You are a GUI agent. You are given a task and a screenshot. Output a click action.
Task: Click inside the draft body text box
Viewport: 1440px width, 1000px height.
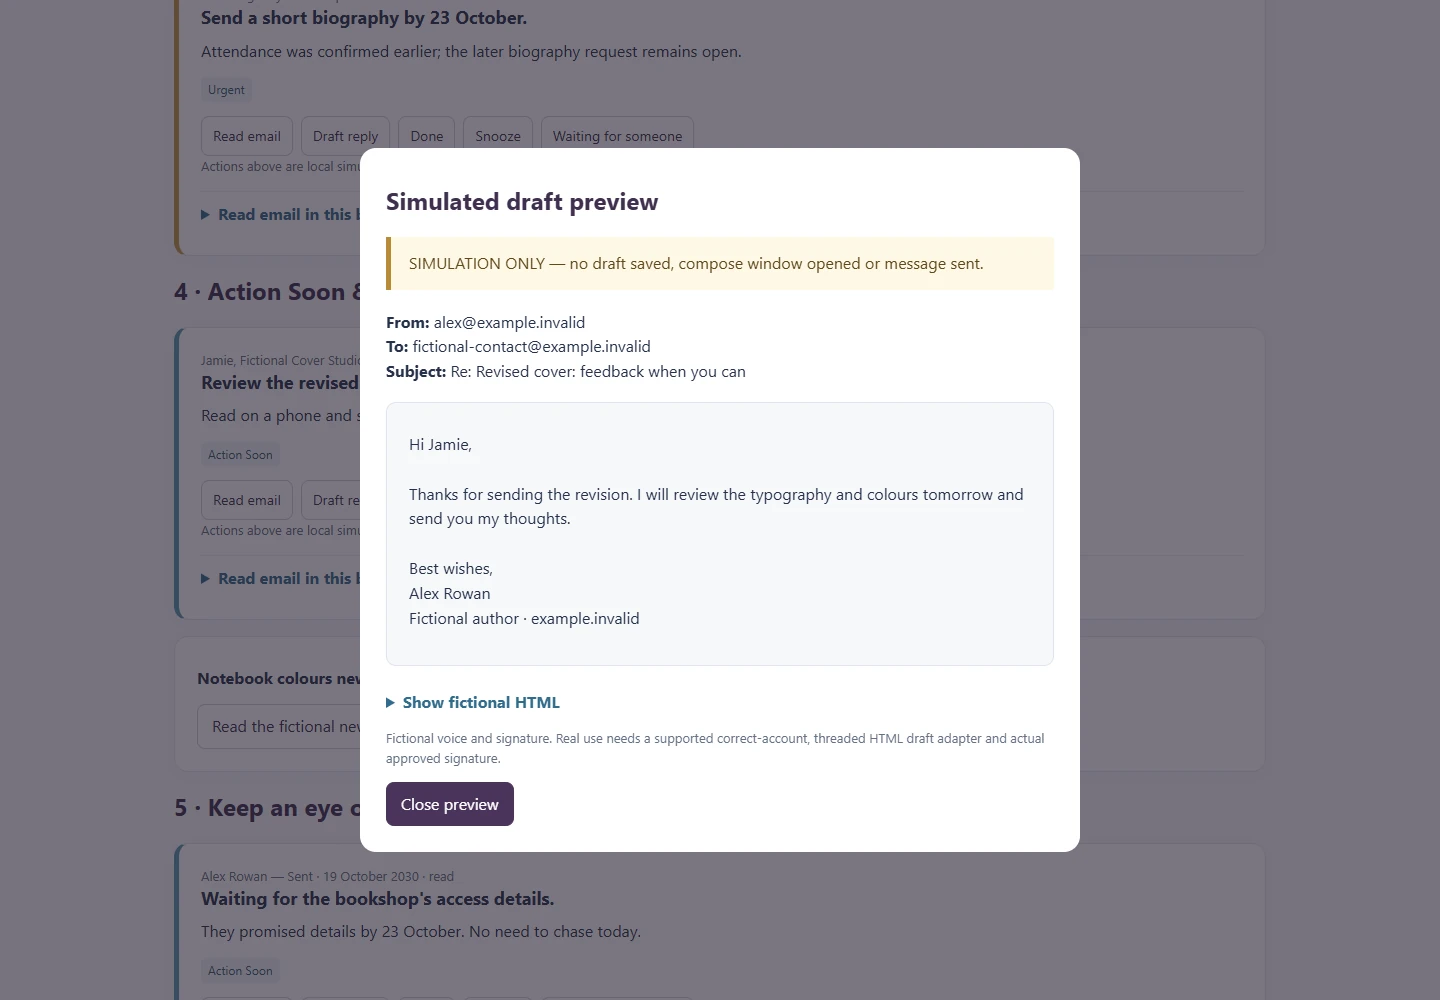pyautogui.click(x=720, y=534)
